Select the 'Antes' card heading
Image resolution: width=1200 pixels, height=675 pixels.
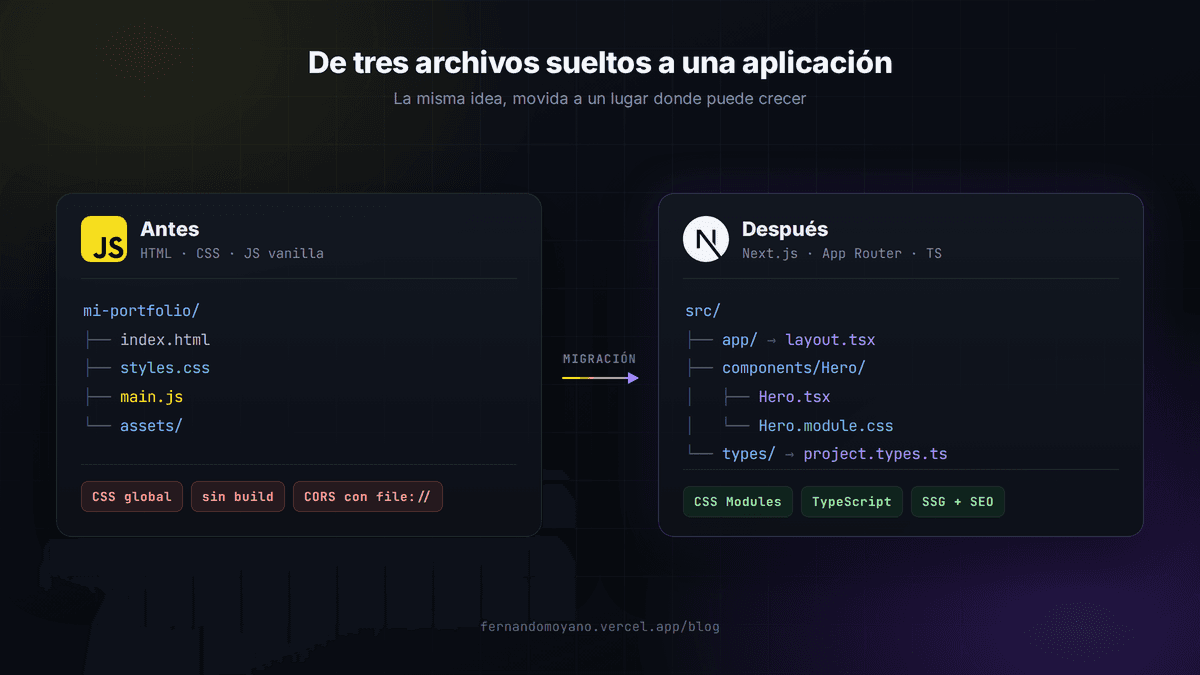(170, 229)
